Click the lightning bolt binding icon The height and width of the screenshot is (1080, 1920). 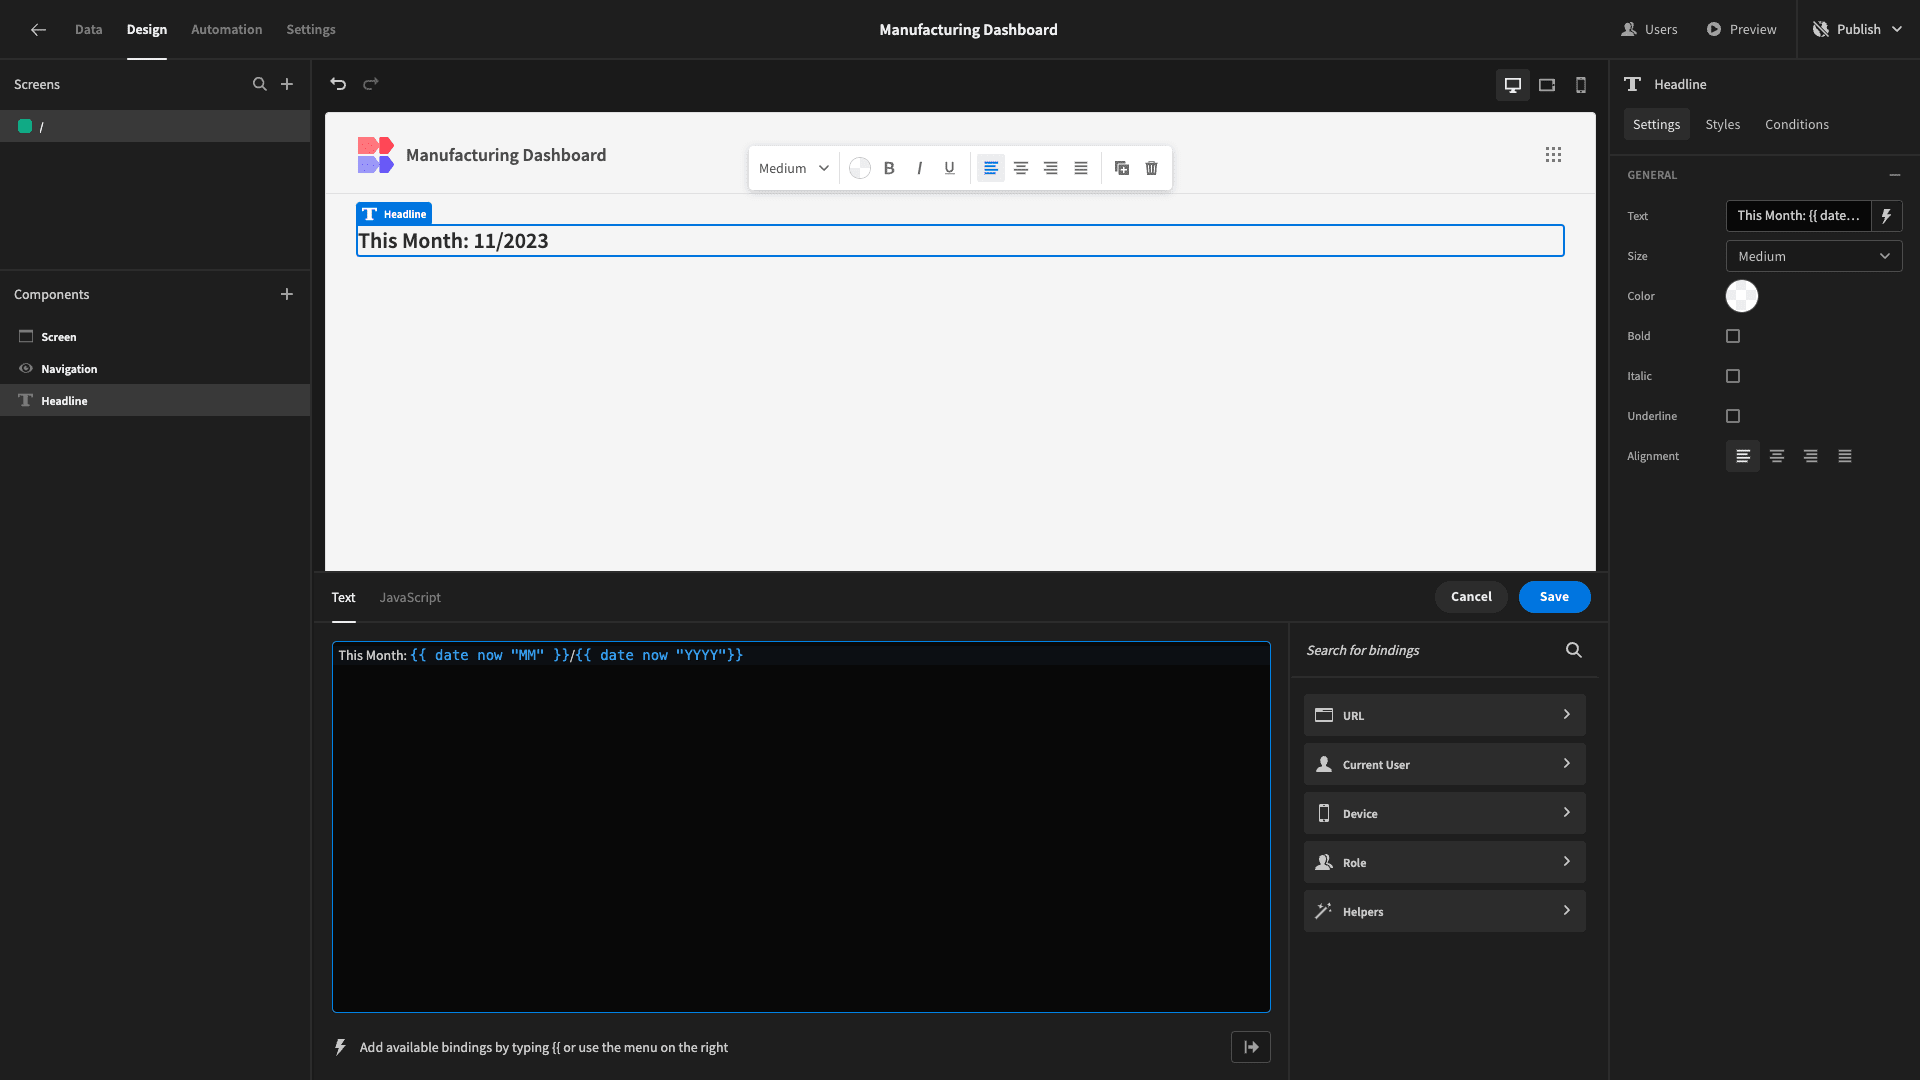click(1887, 215)
